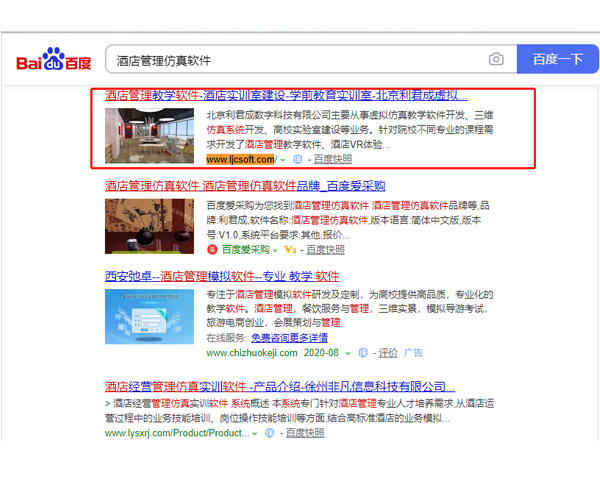
Task: Expand dropdown arrow next to www.ljcsoft.com
Action: (x=282, y=160)
